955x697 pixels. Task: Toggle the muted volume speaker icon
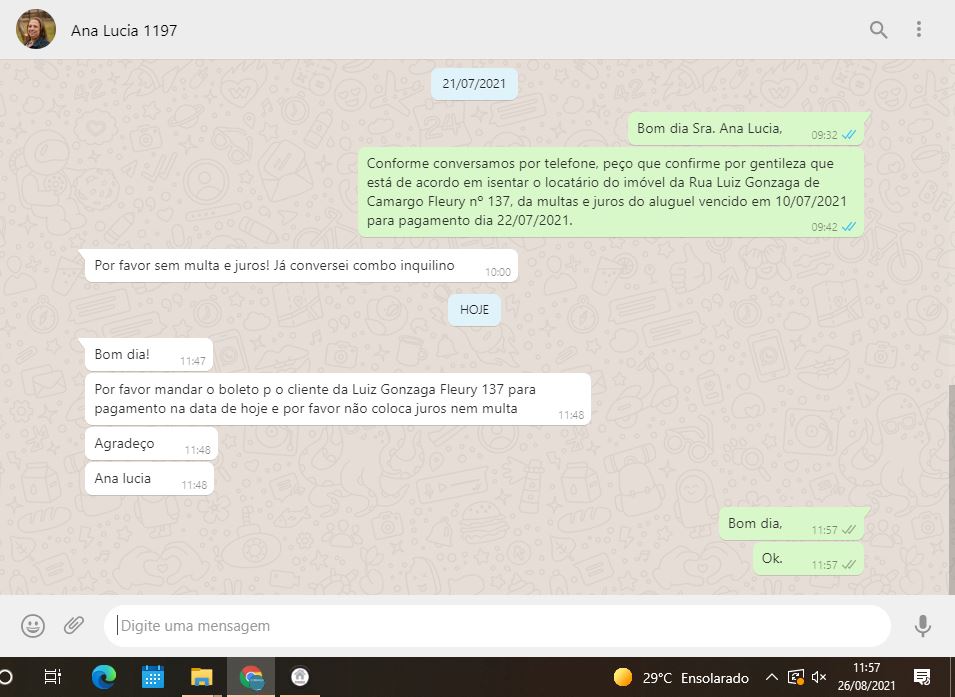(819, 677)
